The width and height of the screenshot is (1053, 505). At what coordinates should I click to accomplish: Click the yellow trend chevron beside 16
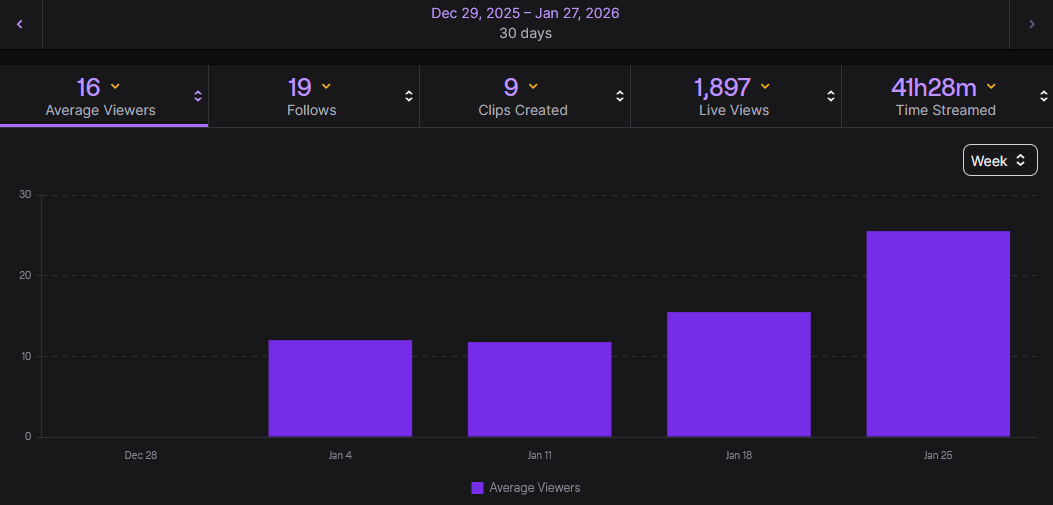(115, 87)
